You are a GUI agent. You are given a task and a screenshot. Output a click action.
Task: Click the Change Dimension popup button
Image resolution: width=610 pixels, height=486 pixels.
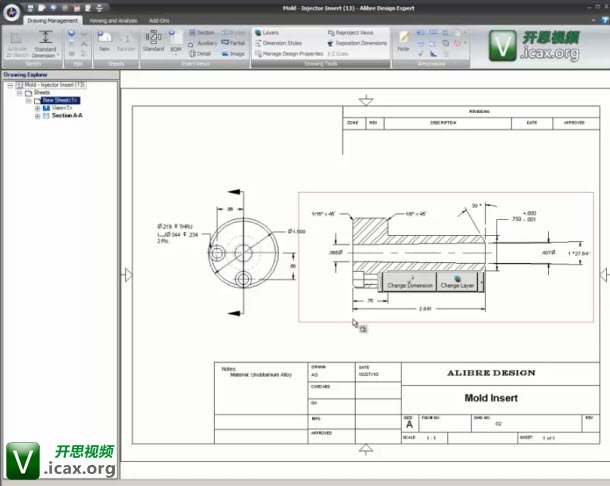click(410, 282)
